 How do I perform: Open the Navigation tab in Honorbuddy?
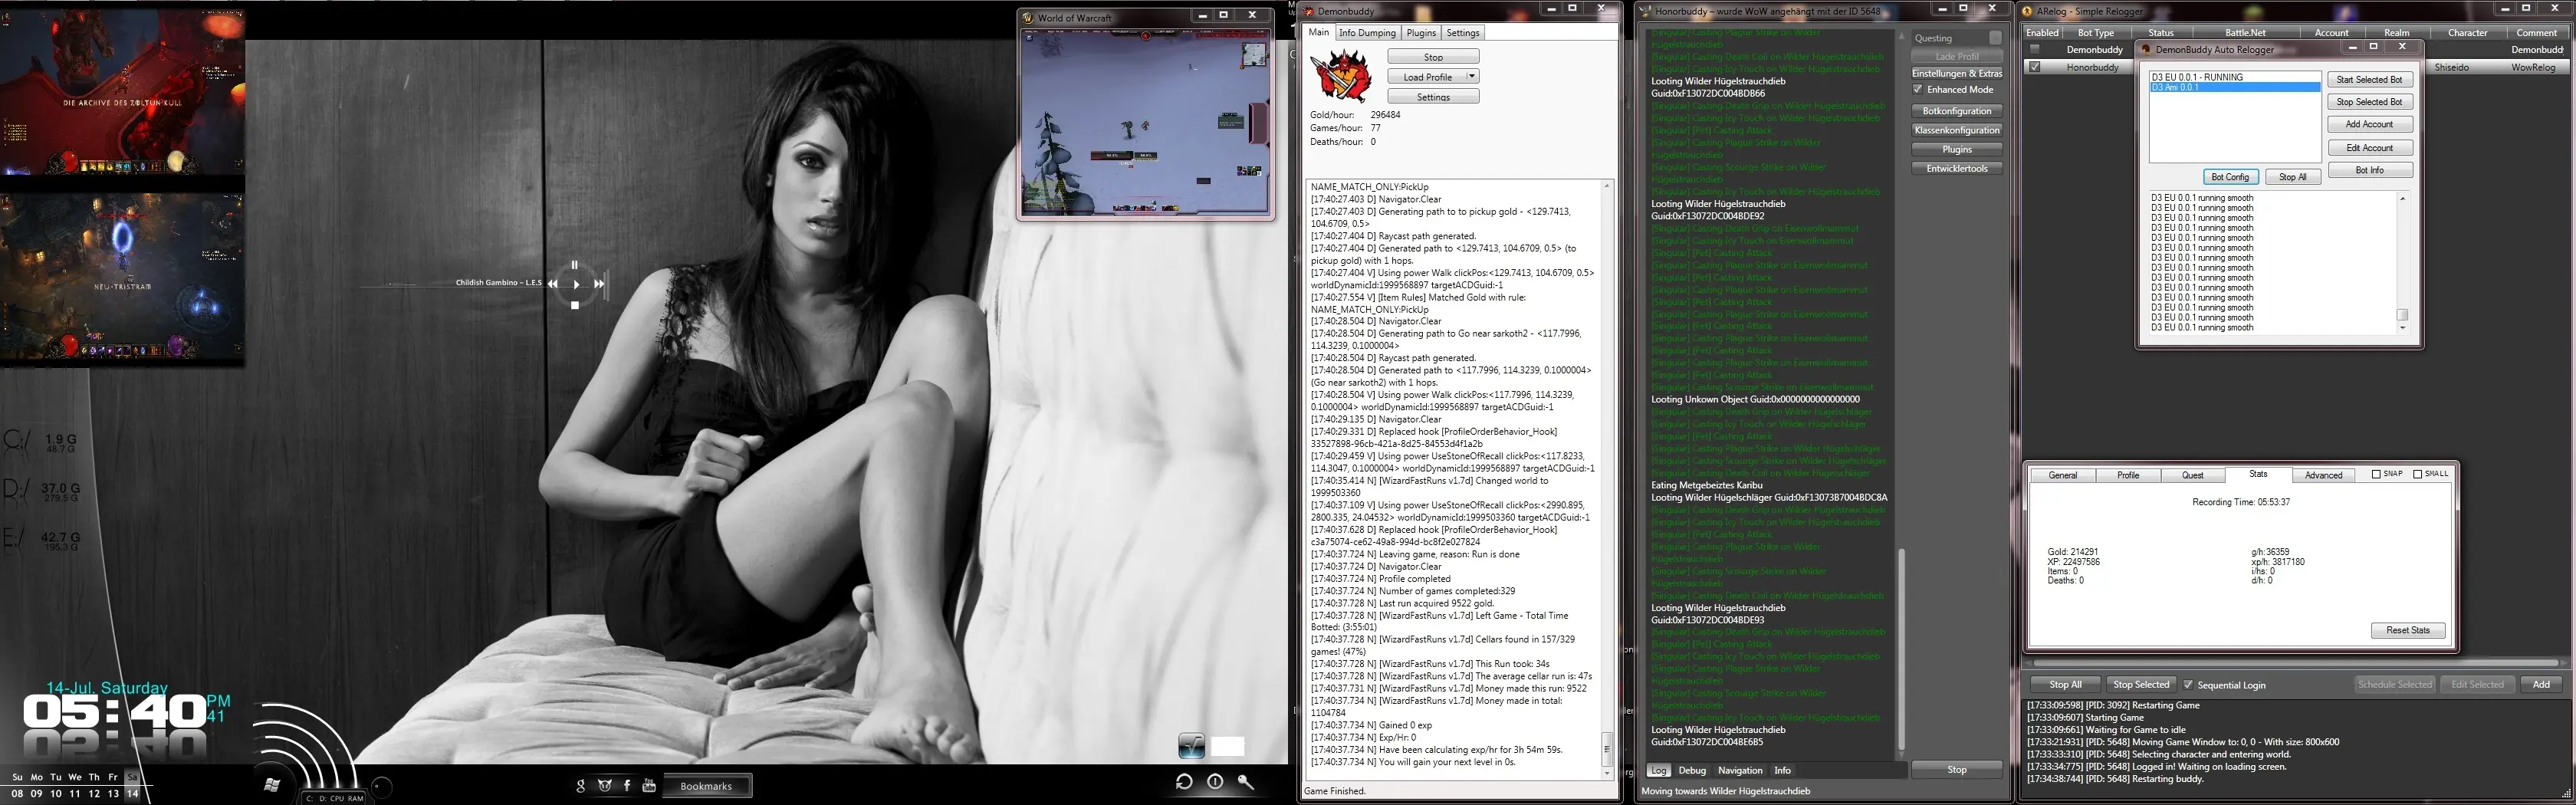[1740, 770]
